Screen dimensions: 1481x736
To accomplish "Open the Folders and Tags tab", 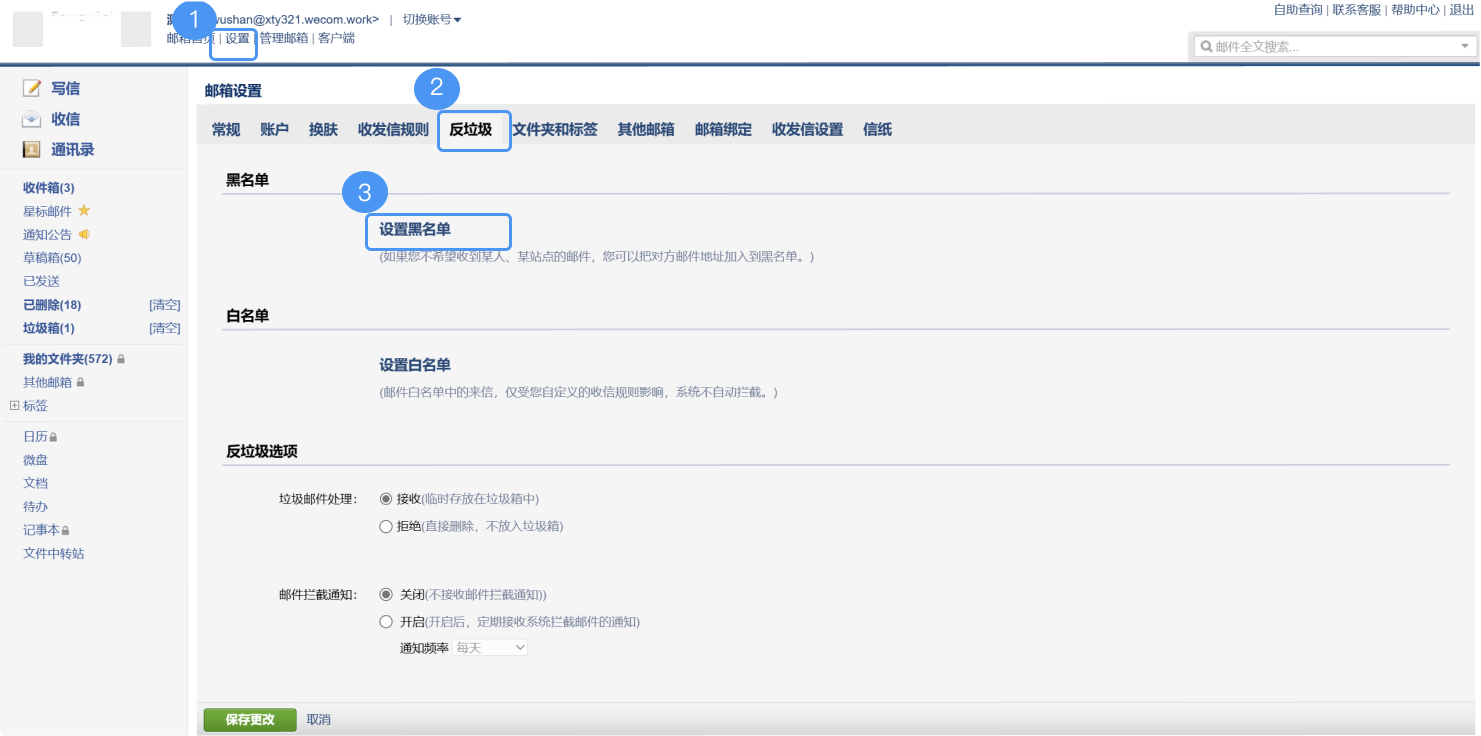I will (x=555, y=130).
